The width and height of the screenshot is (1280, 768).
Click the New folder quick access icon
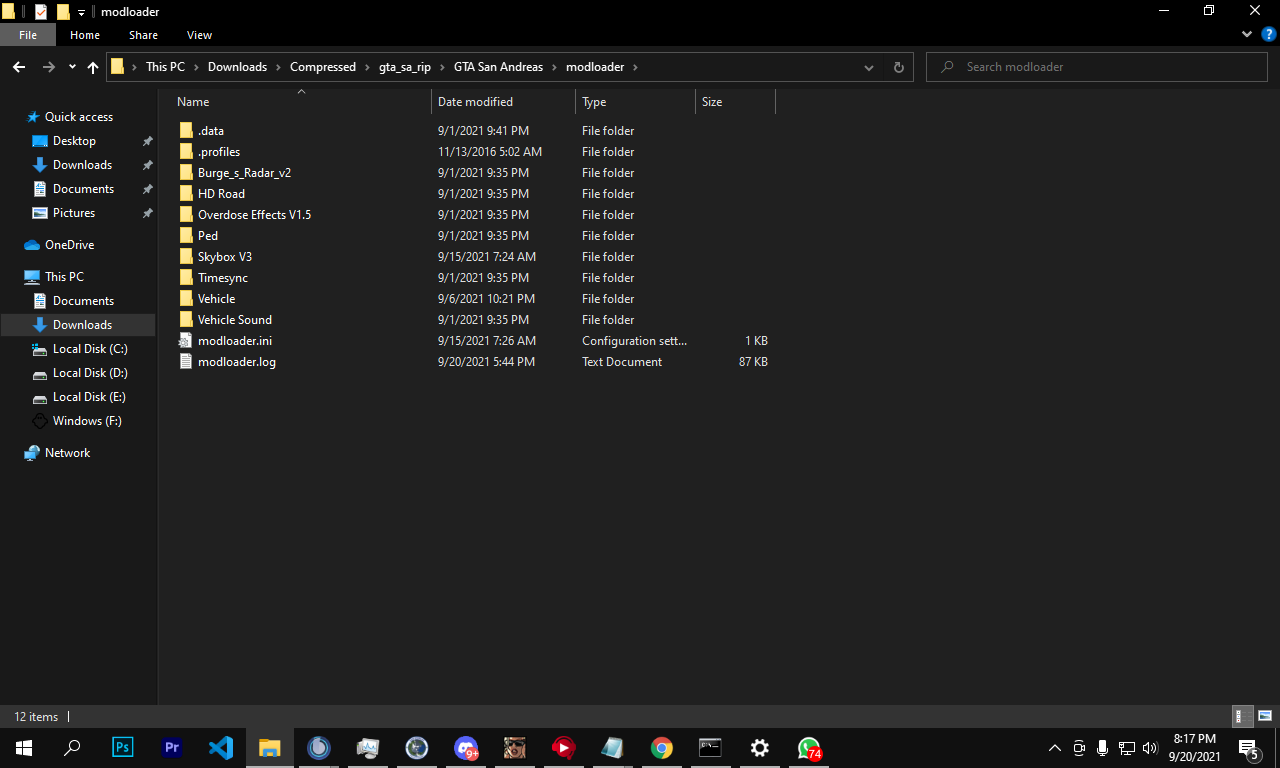point(63,12)
